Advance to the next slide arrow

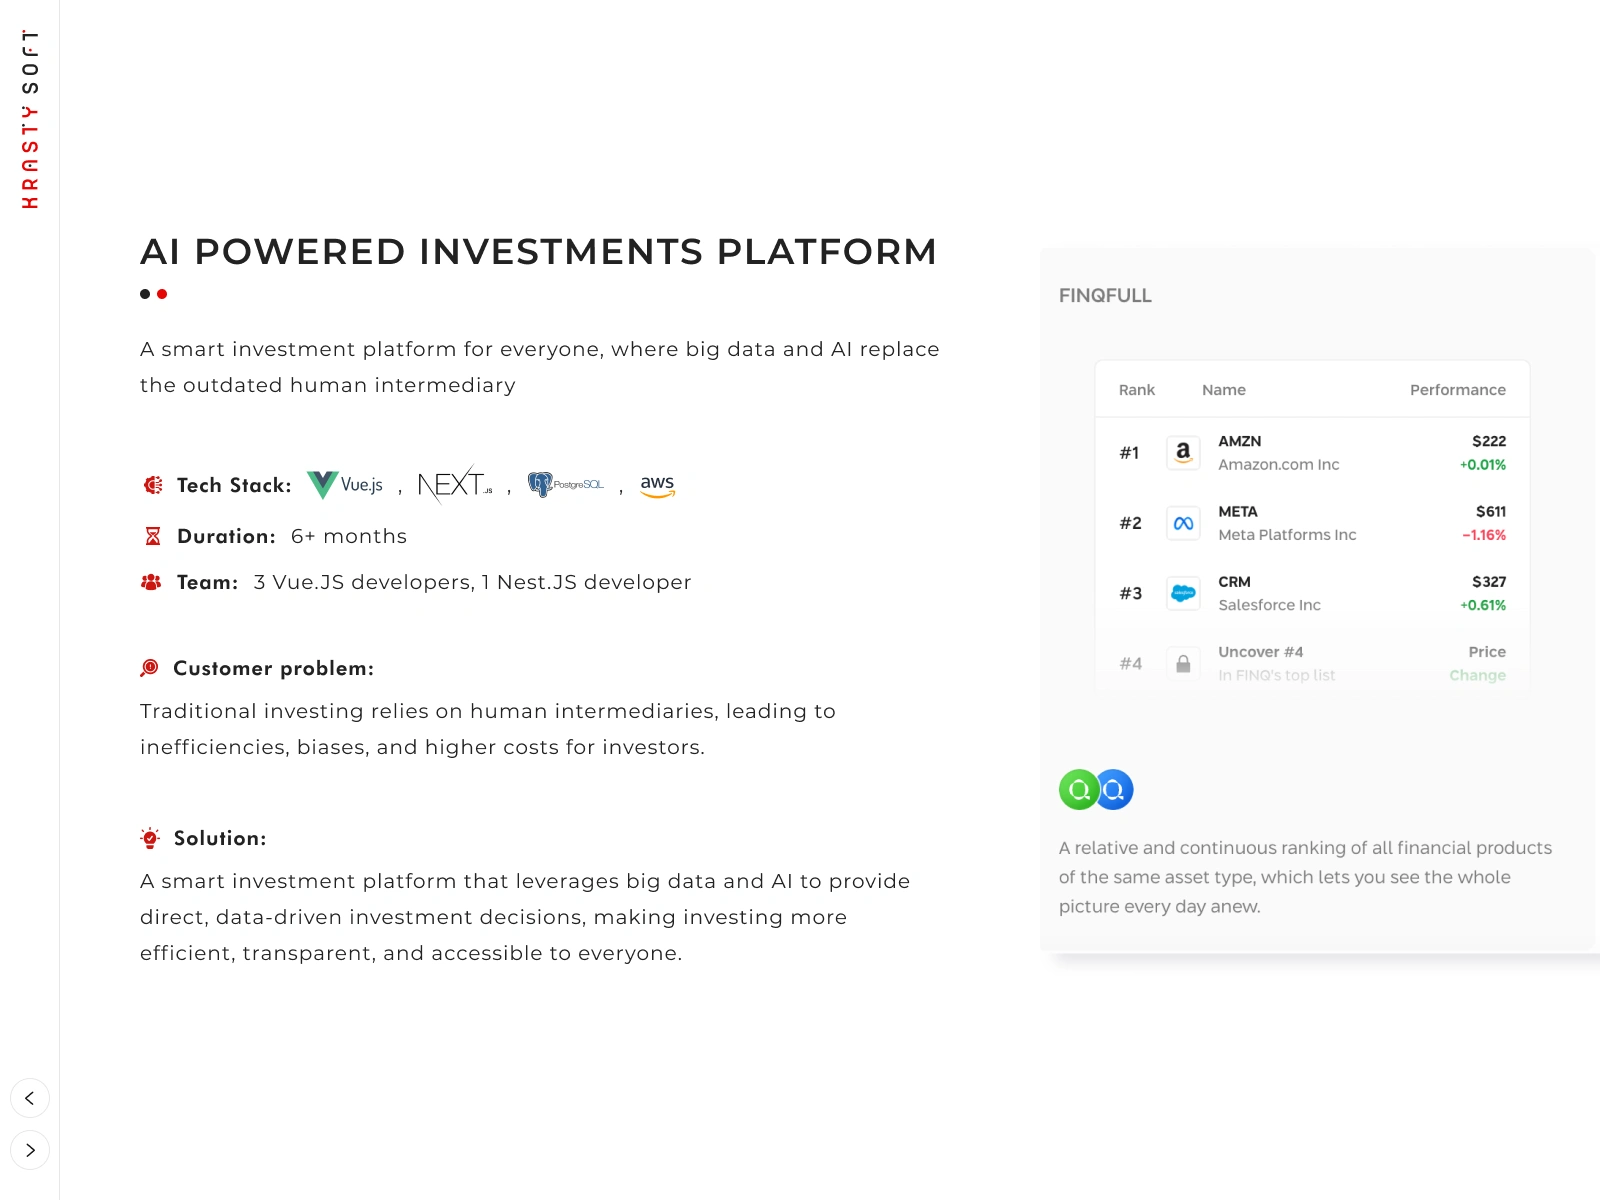30,1150
